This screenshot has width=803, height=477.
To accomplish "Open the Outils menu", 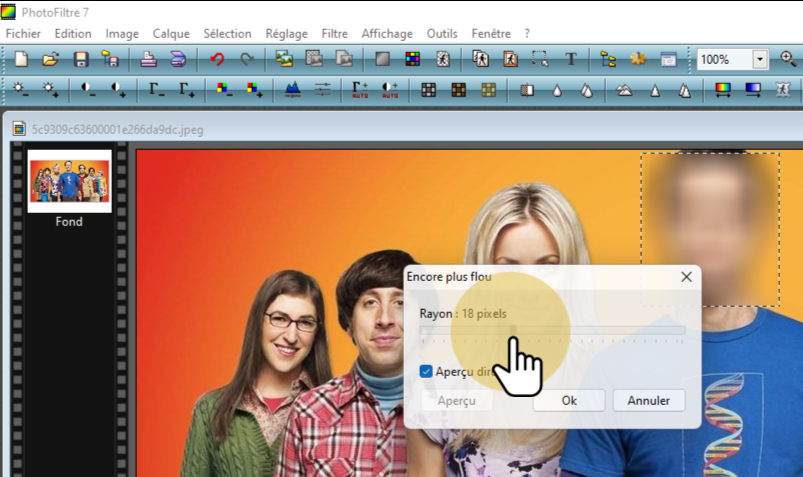I will (x=442, y=34).
